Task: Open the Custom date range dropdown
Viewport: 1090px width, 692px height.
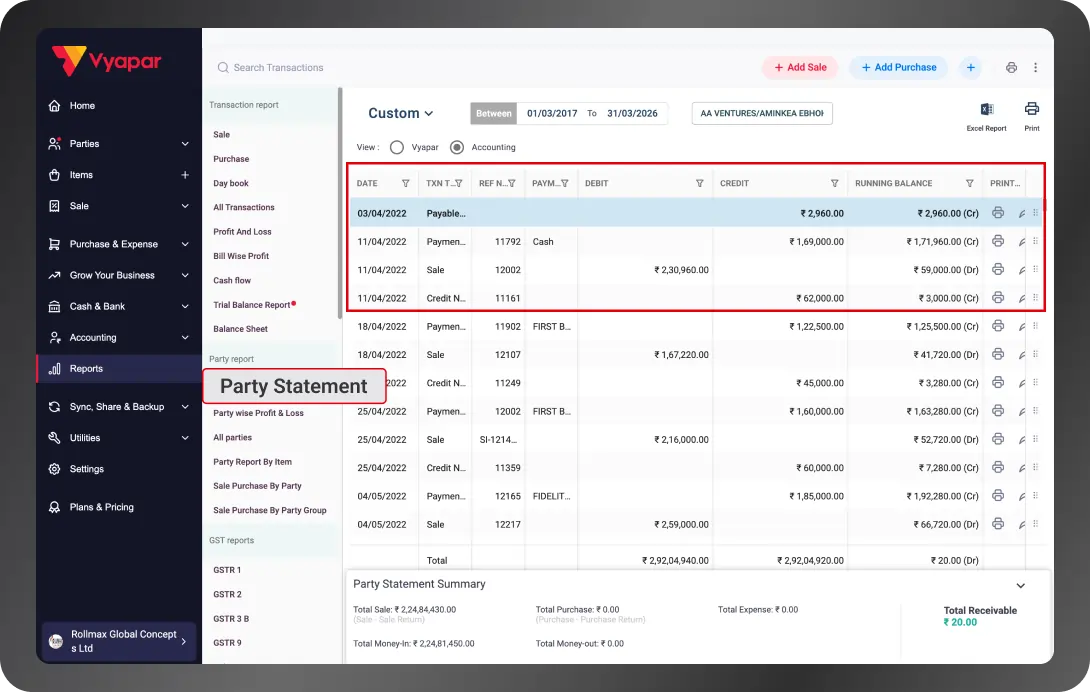Action: [x=400, y=113]
